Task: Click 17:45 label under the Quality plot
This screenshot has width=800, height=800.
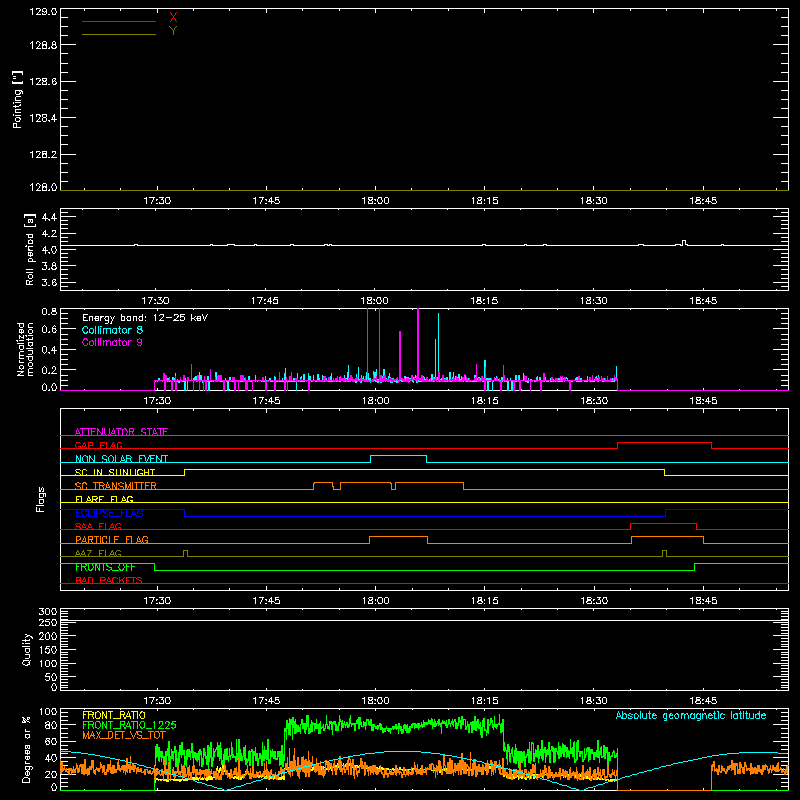Action: click(x=266, y=701)
